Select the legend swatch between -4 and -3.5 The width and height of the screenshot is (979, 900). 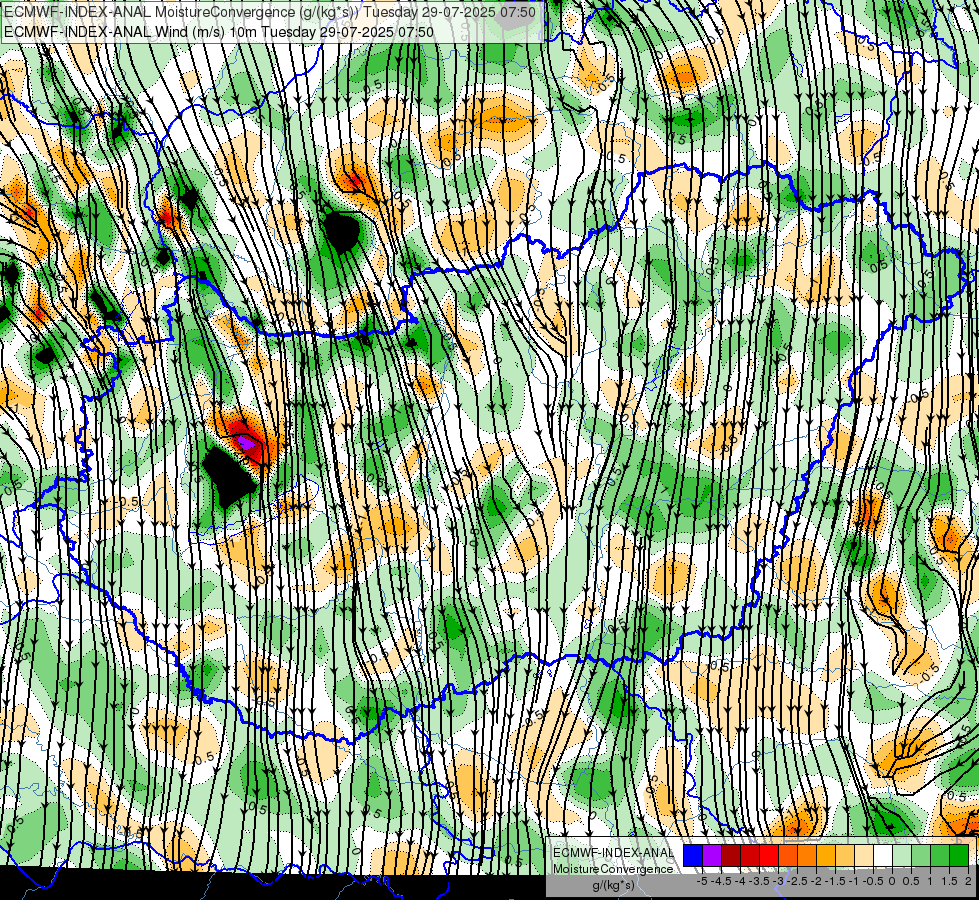(x=750, y=856)
